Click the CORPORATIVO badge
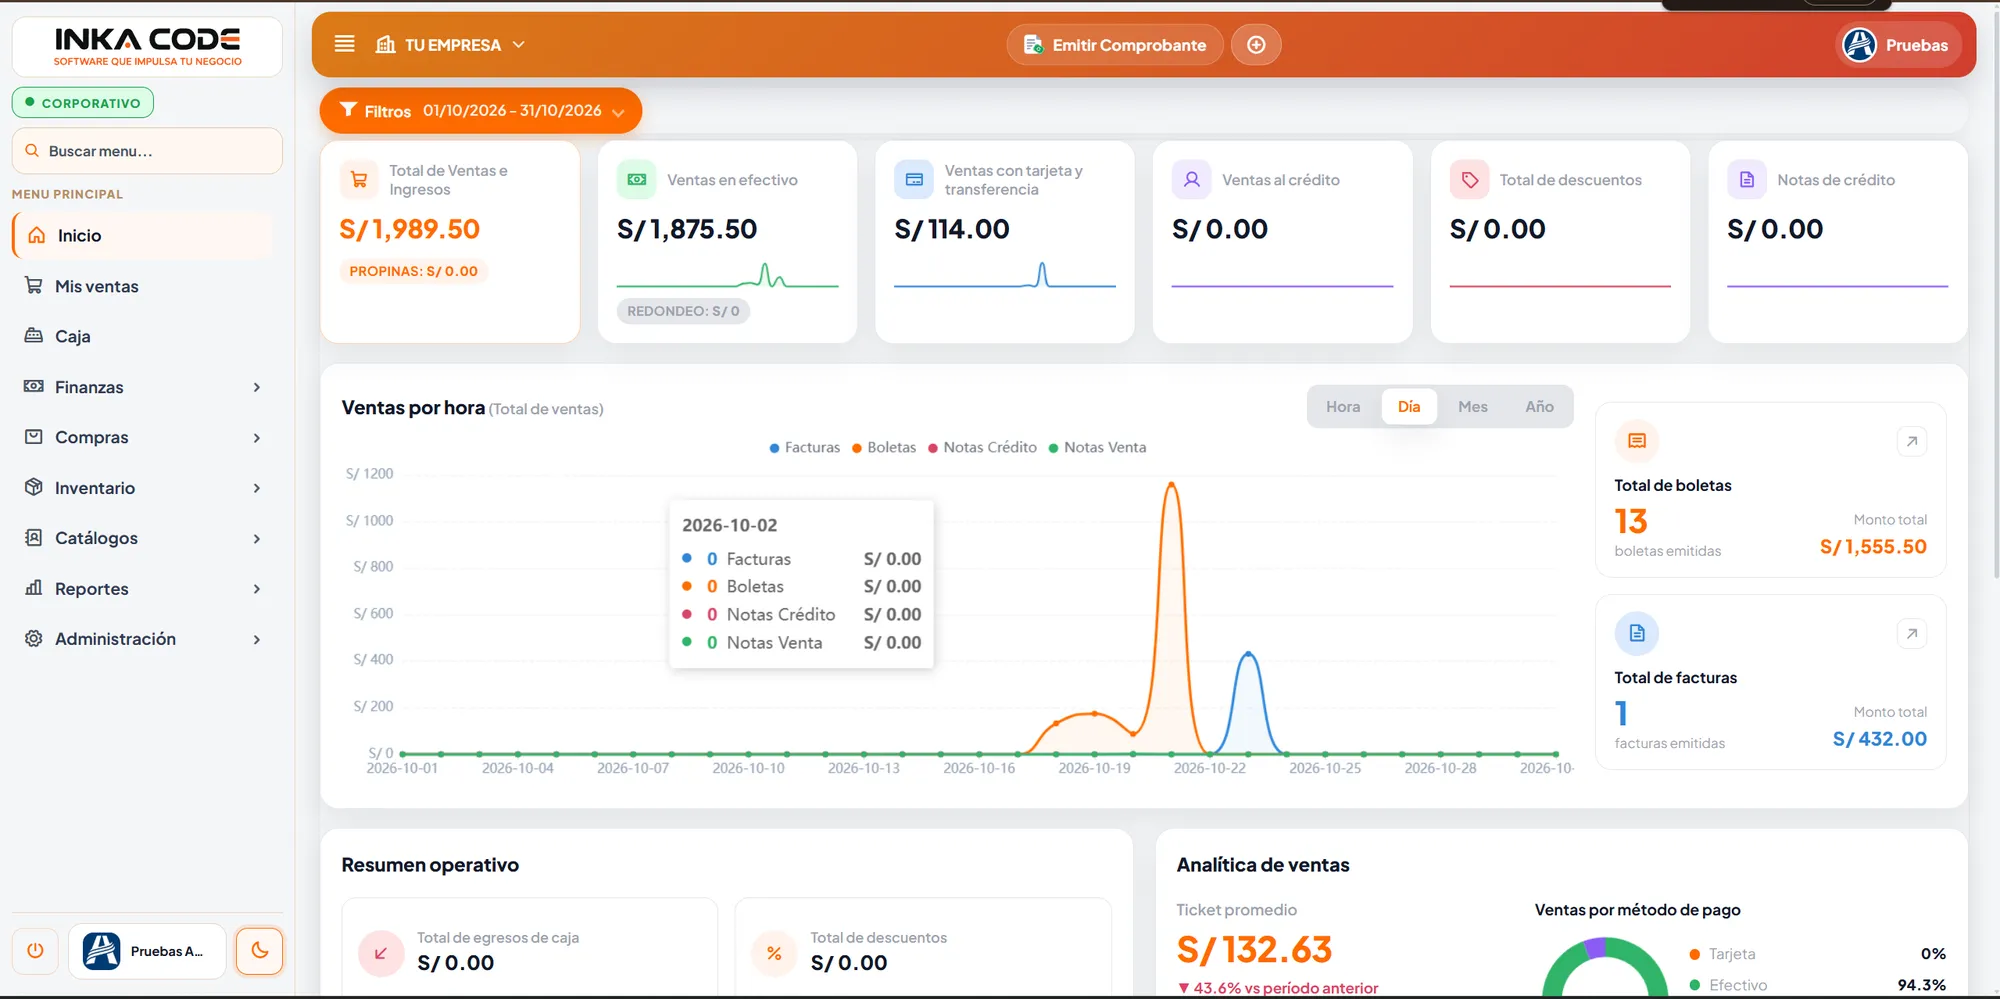The width and height of the screenshot is (2000, 999). click(83, 103)
